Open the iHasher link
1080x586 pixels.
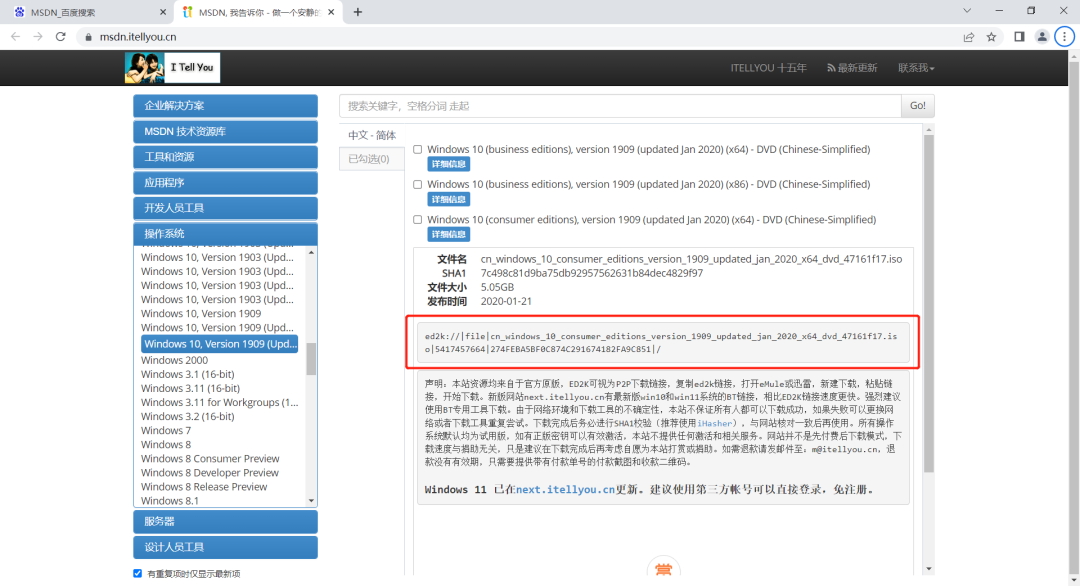pyautogui.click(x=714, y=423)
